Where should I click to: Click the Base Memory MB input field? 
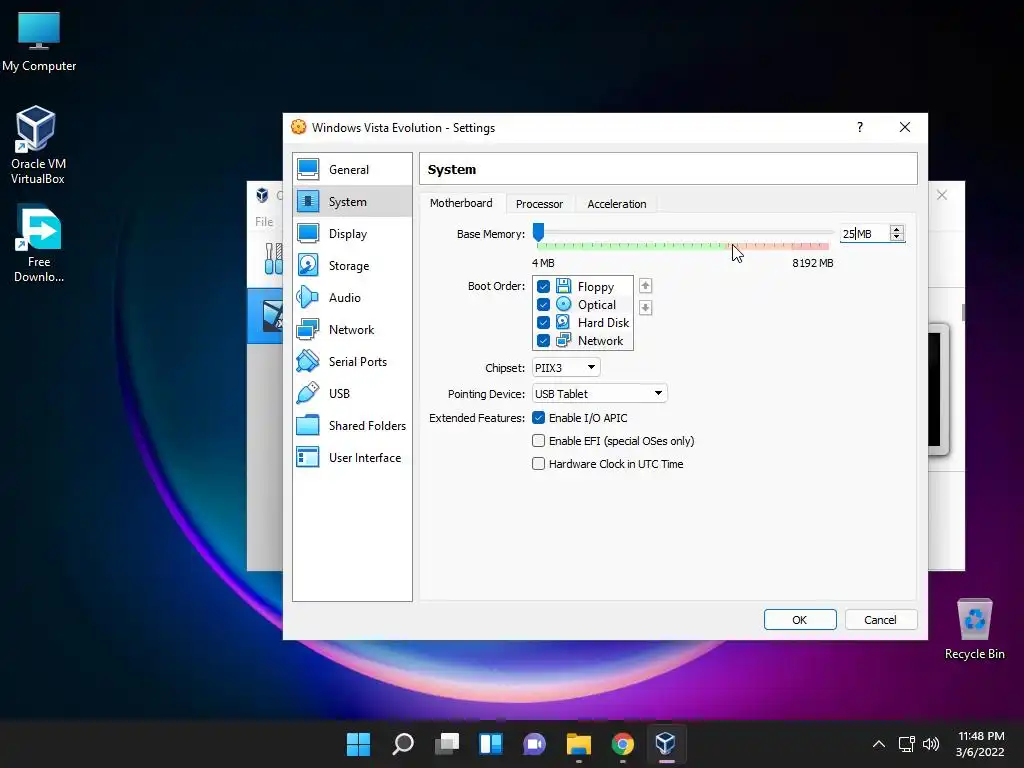click(x=865, y=234)
